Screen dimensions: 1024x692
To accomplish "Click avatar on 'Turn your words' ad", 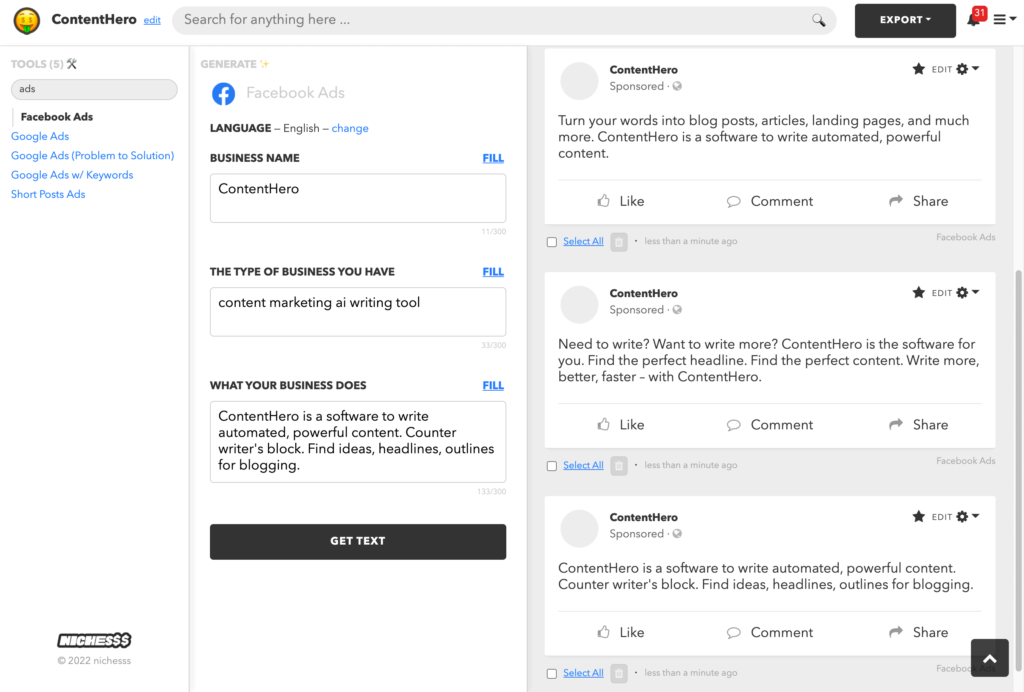I will (579, 81).
